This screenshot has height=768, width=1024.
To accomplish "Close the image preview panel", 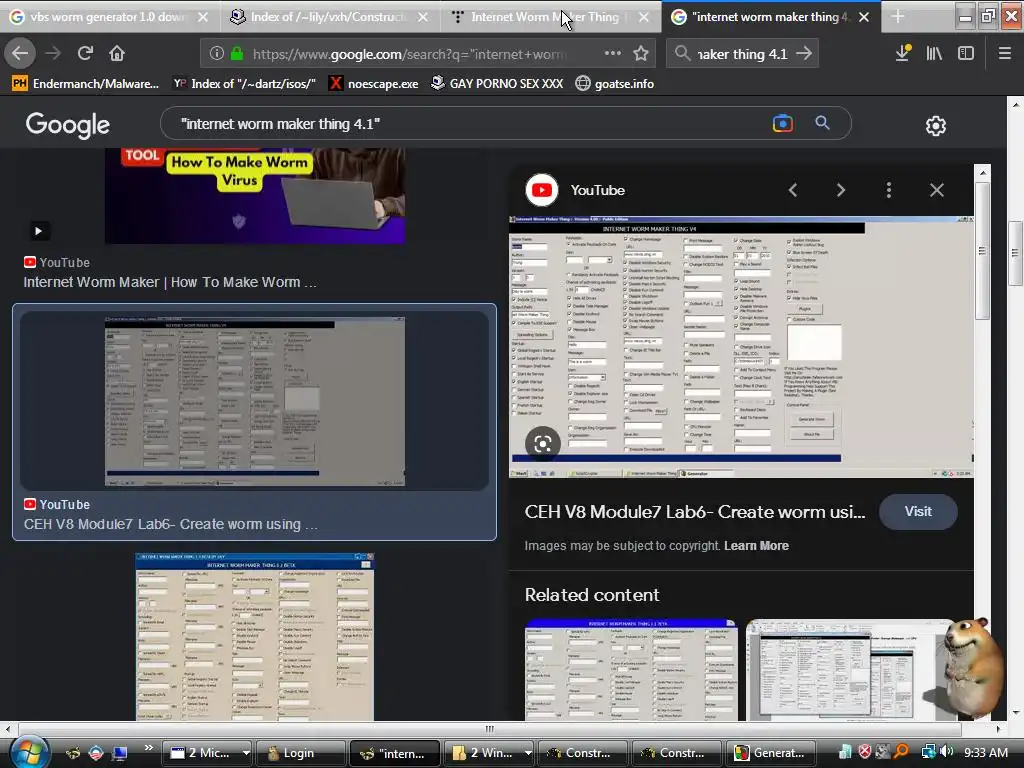I will tap(936, 190).
